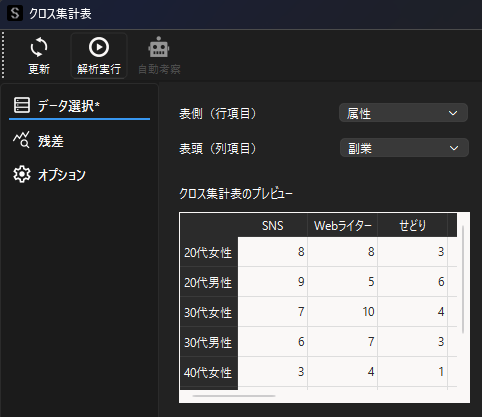Click the 表側（行項目） label

218,114
